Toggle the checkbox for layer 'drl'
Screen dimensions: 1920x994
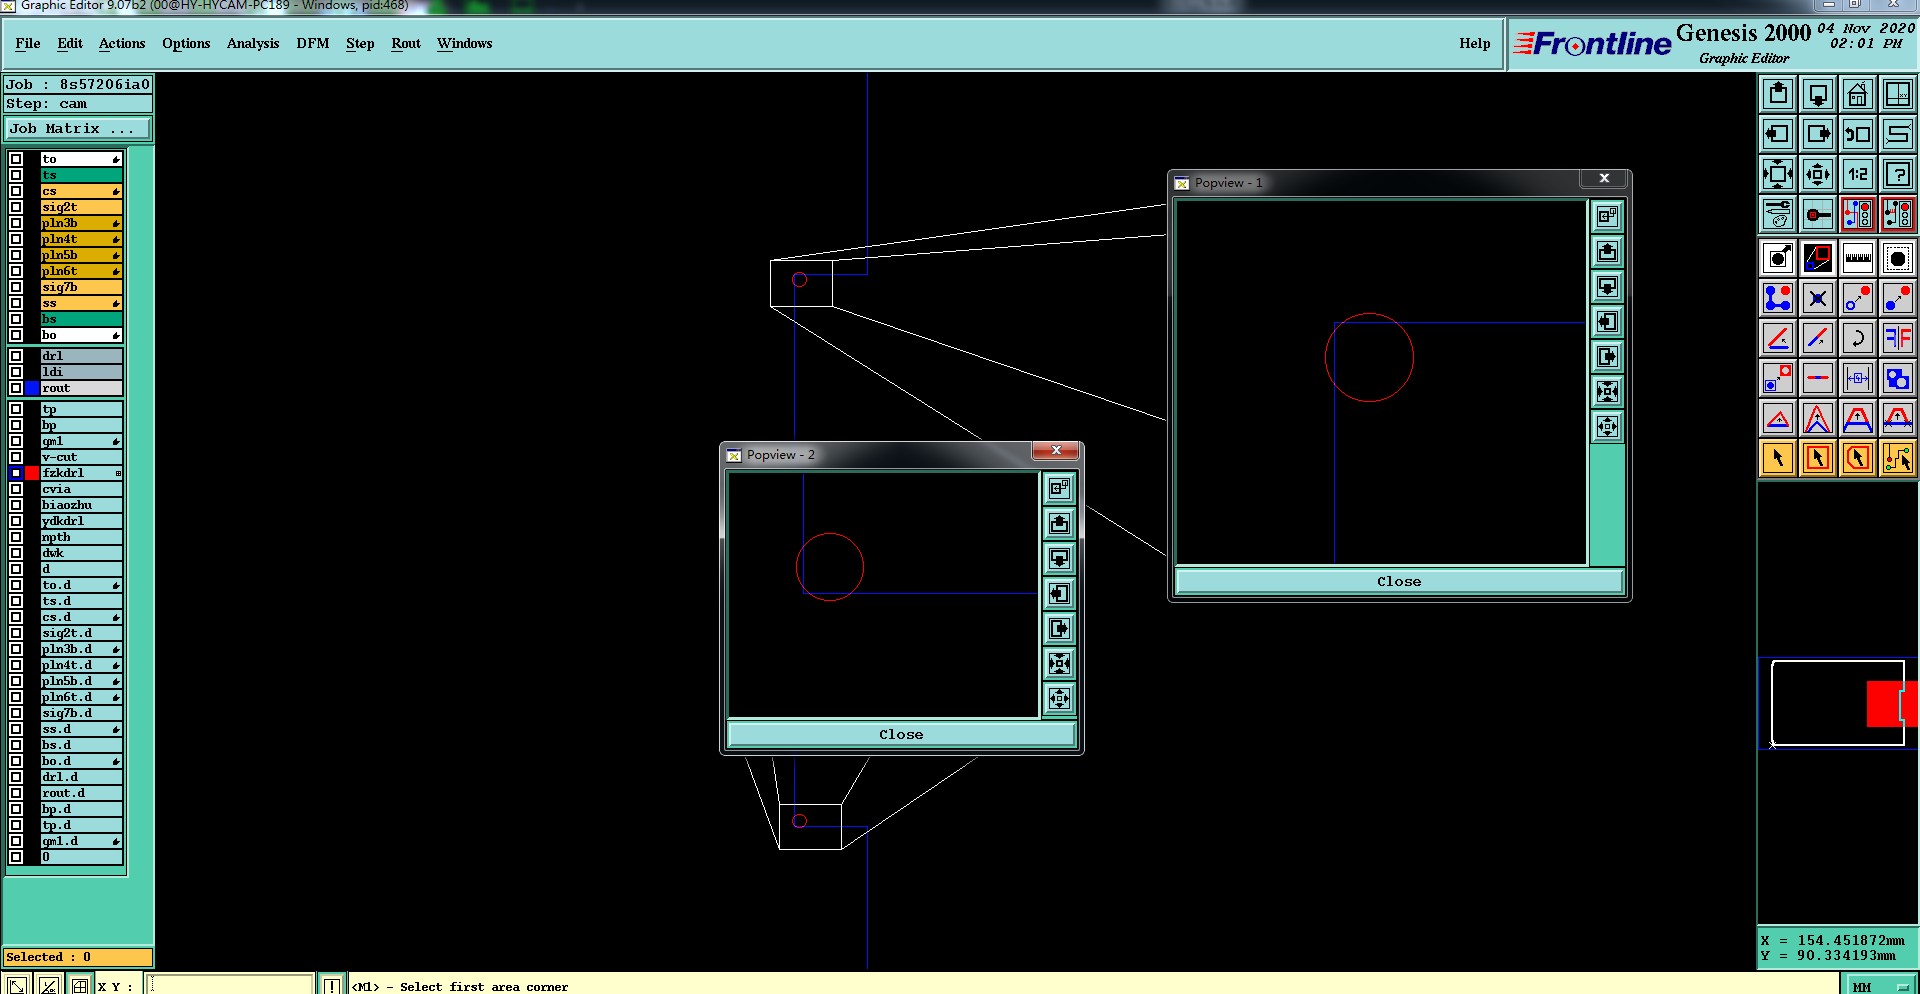(x=16, y=356)
